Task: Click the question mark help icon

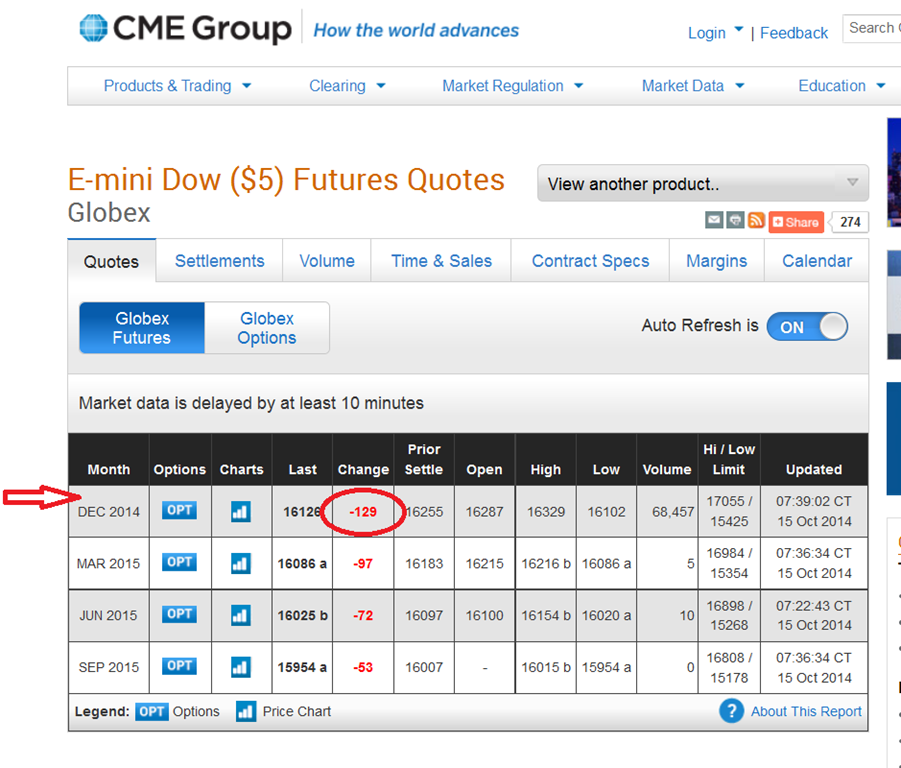Action: [731, 711]
